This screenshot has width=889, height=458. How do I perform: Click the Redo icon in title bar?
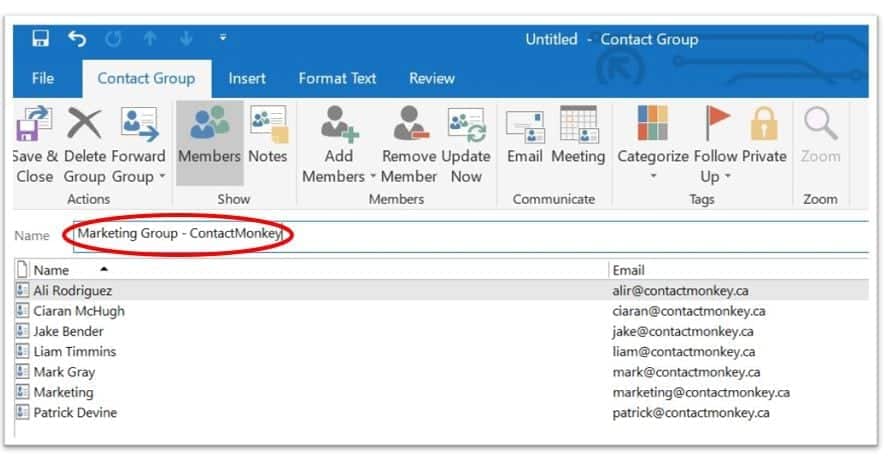113,39
